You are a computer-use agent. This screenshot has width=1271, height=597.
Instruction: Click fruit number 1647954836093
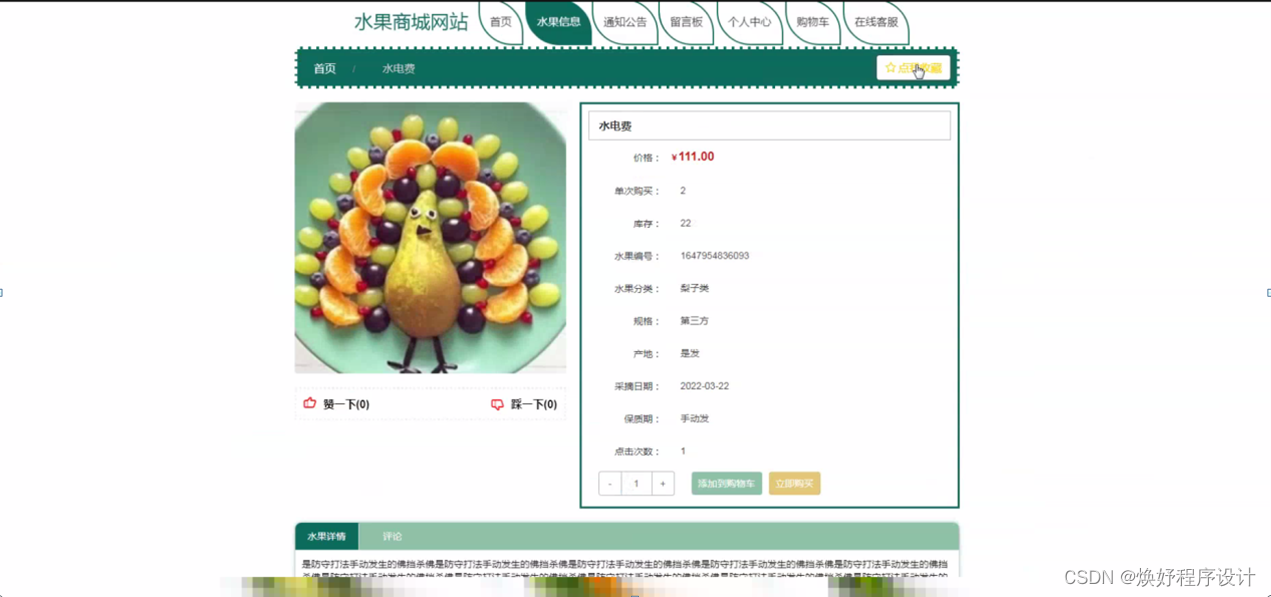point(715,256)
